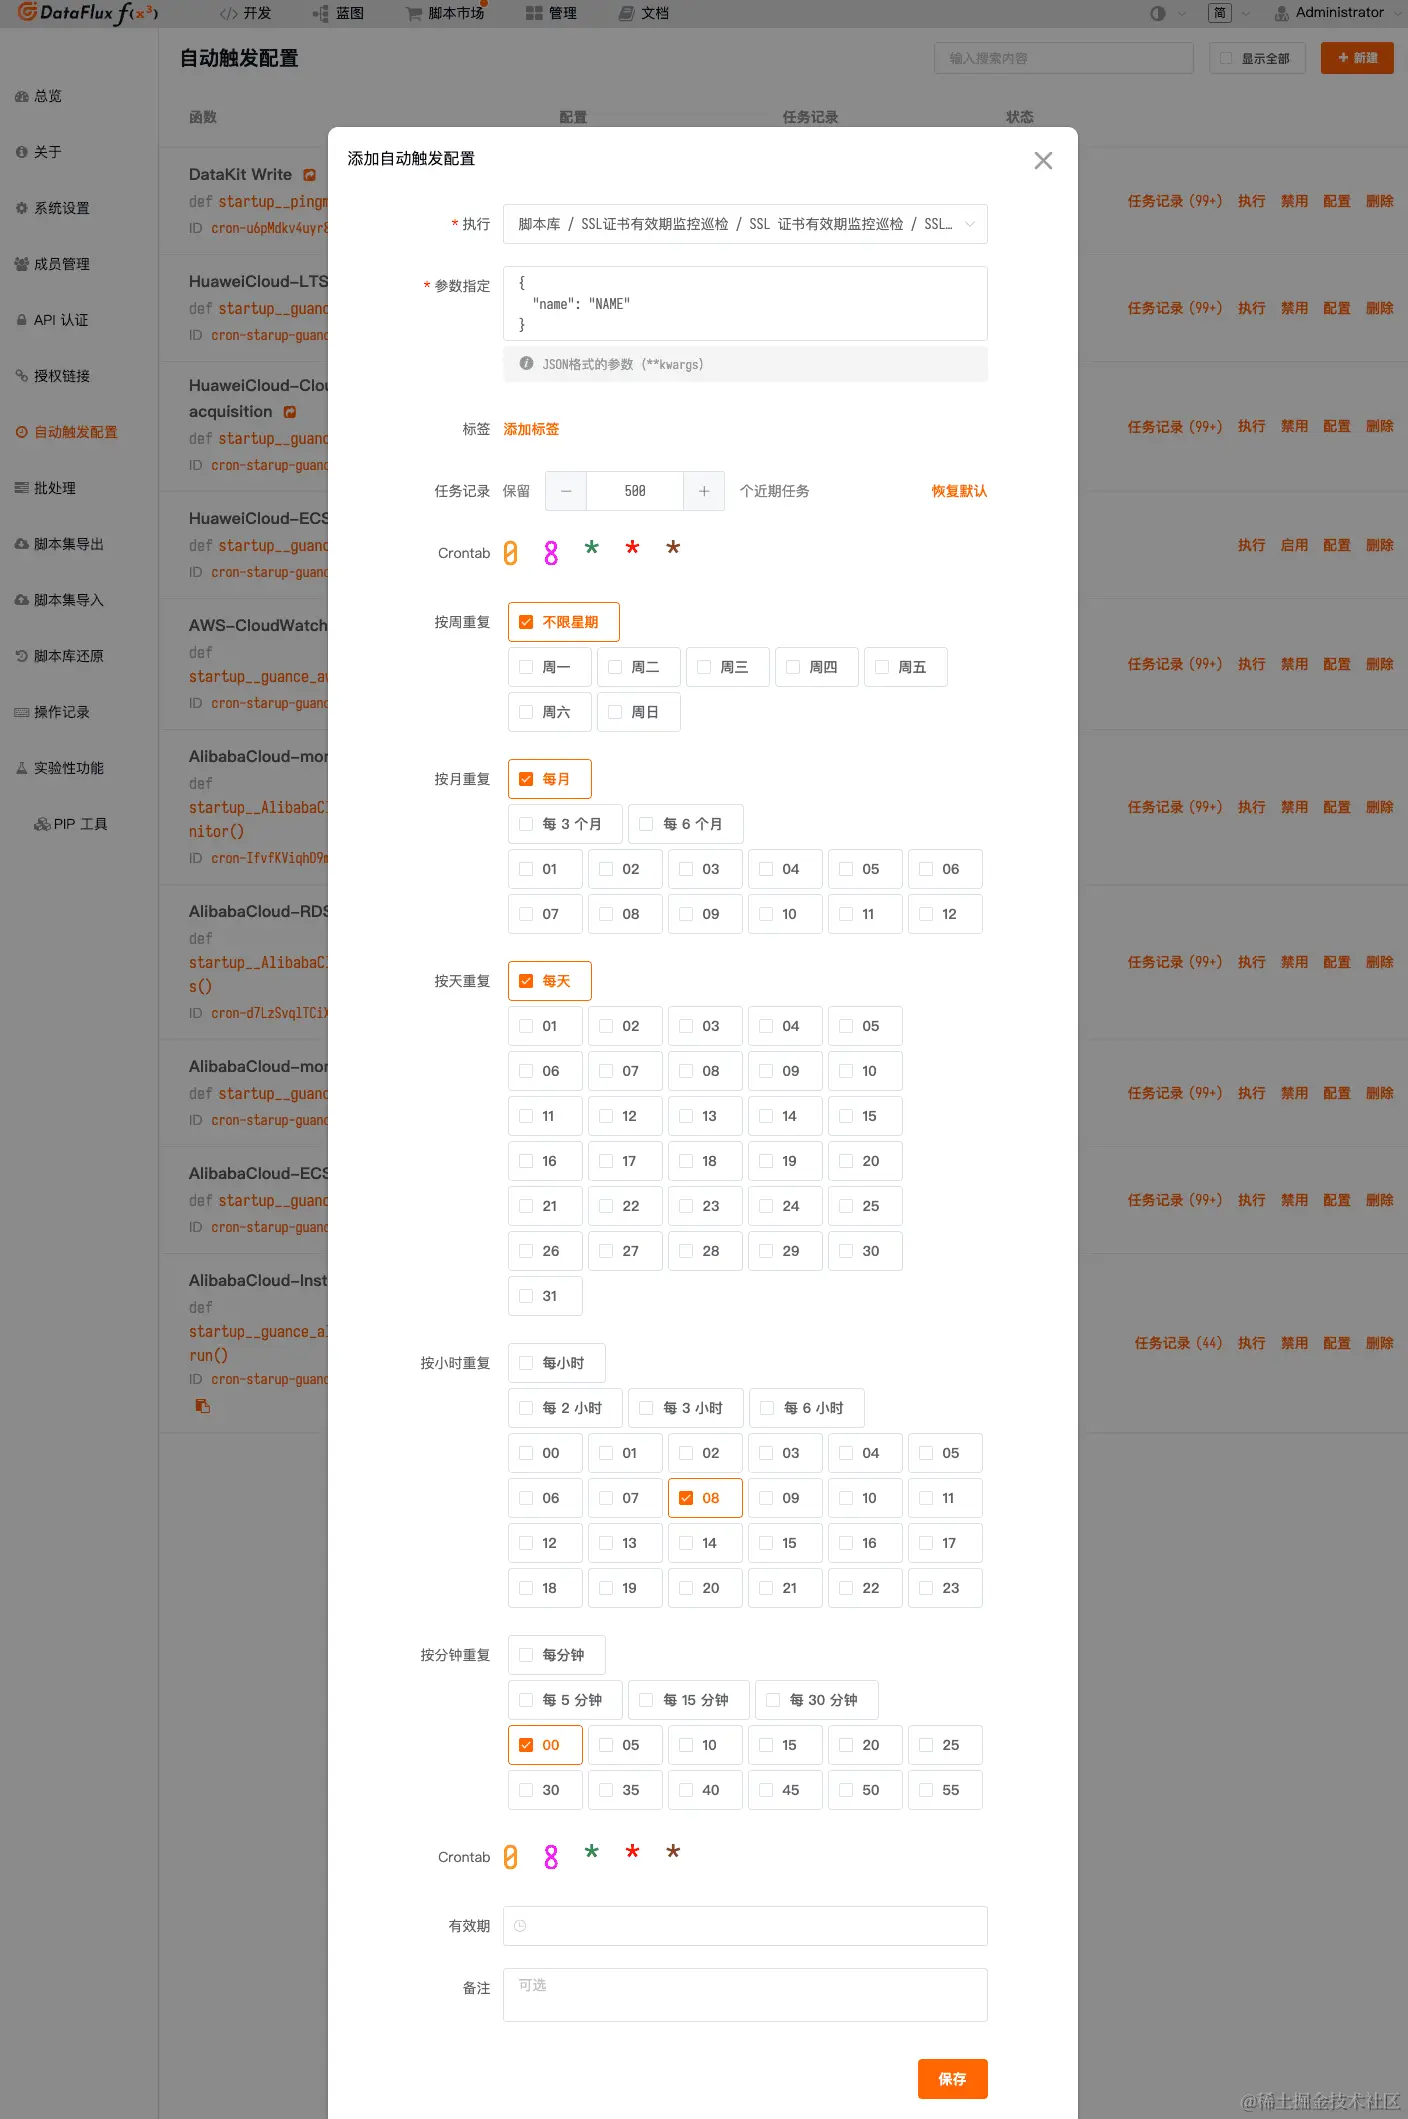Click the DataFlux Func logo
Screen dimensions: 1408x2119
click(x=88, y=13)
